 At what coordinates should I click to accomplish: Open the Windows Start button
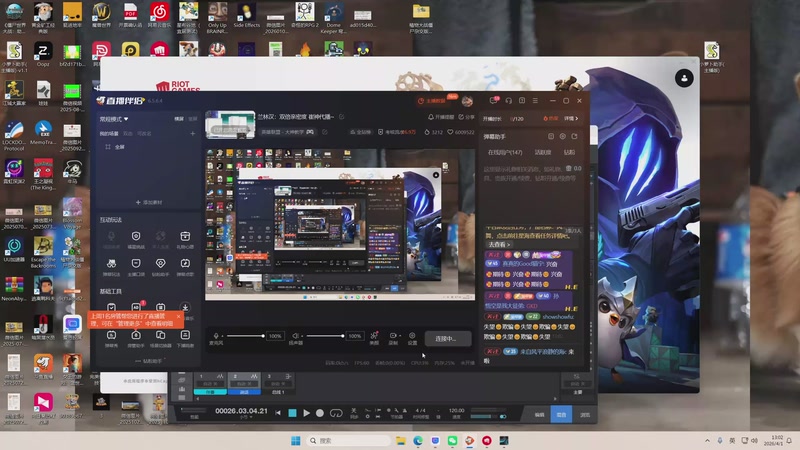295,440
